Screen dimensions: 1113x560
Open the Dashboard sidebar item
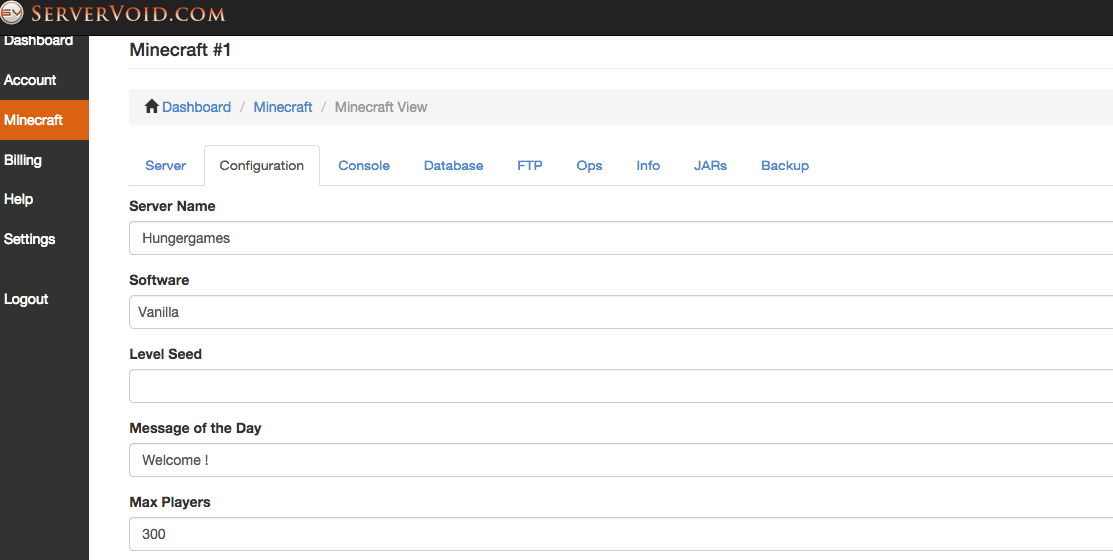(x=39, y=41)
